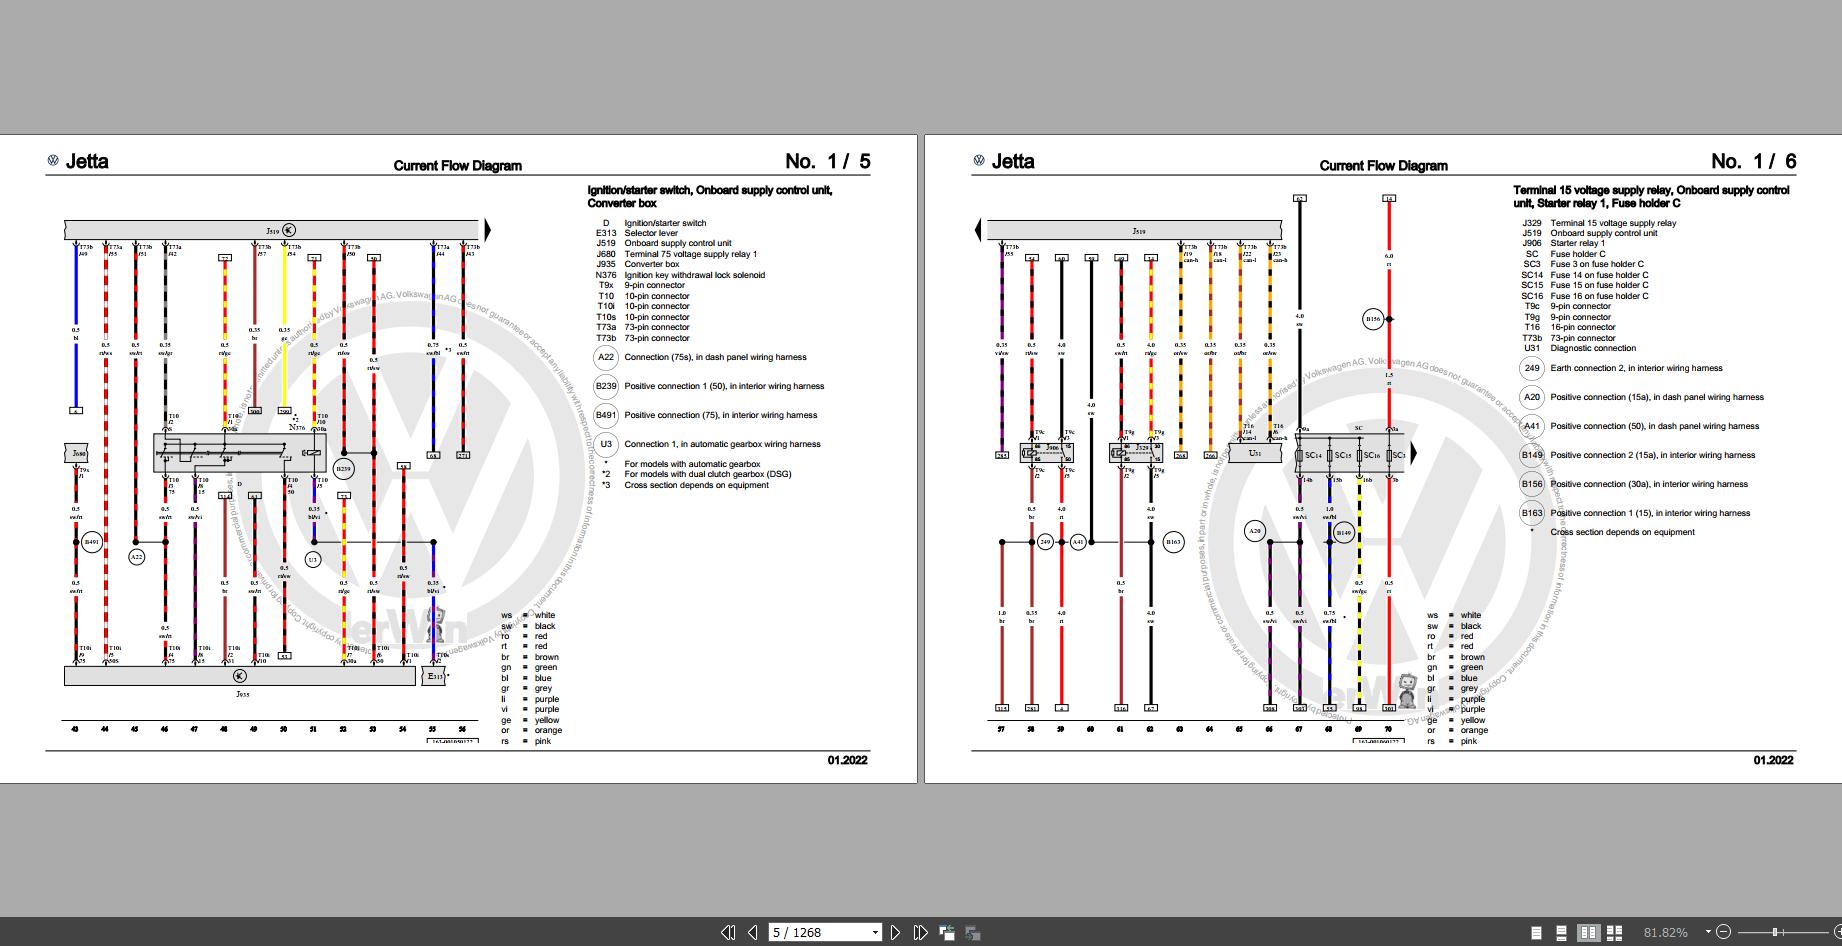Click the 81.82% zoom percentage value

coord(1665,932)
